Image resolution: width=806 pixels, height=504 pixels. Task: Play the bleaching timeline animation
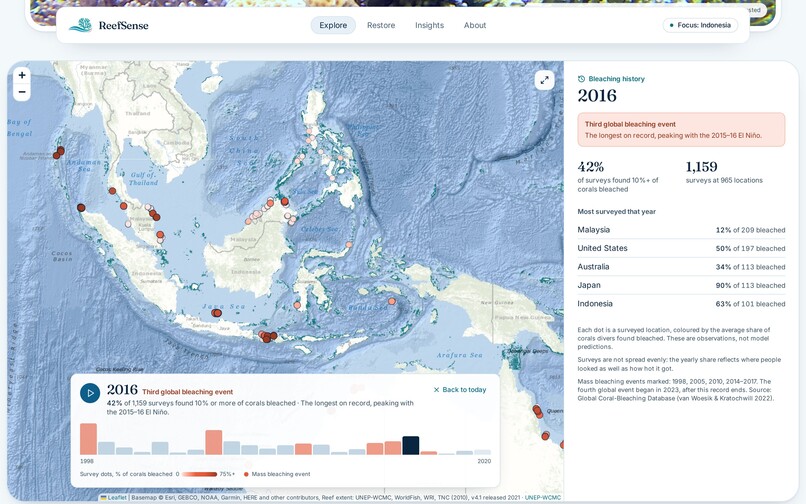[x=90, y=393]
